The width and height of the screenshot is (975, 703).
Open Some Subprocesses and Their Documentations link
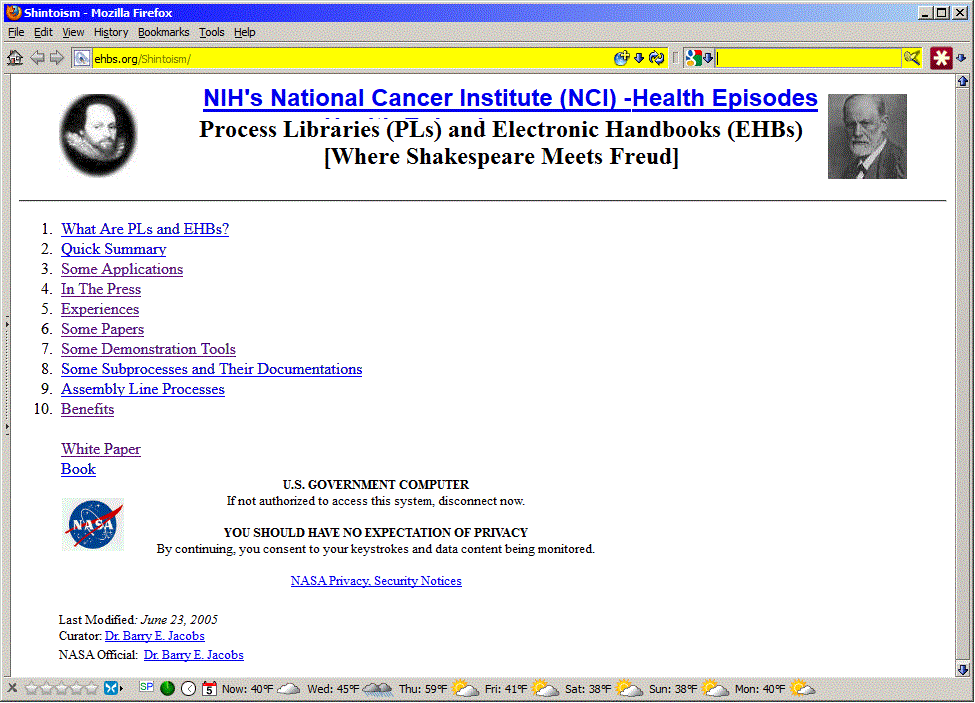(211, 369)
